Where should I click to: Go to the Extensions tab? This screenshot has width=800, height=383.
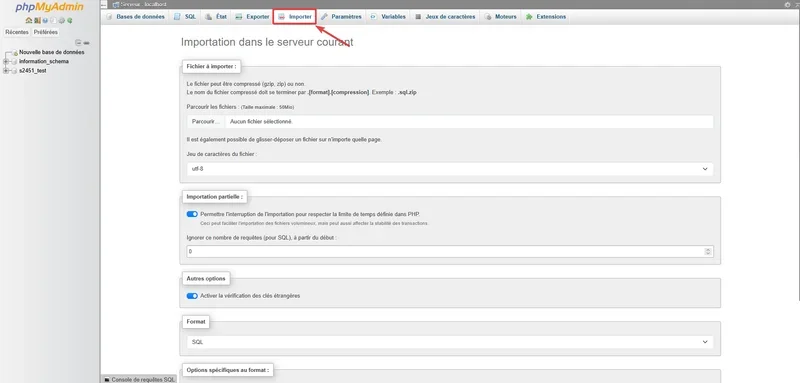point(546,17)
